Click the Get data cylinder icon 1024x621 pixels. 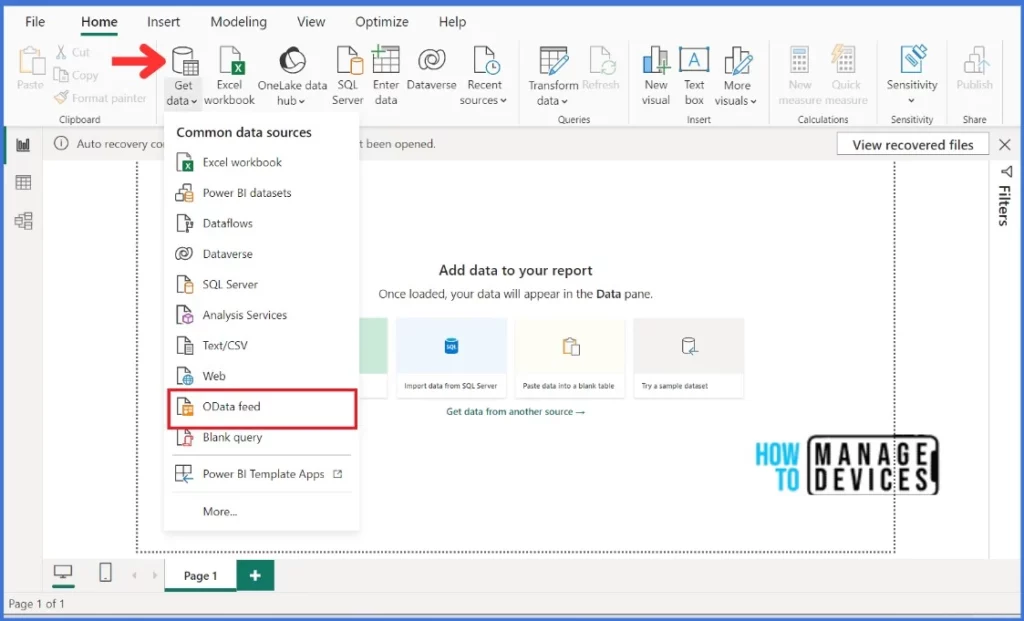[184, 61]
